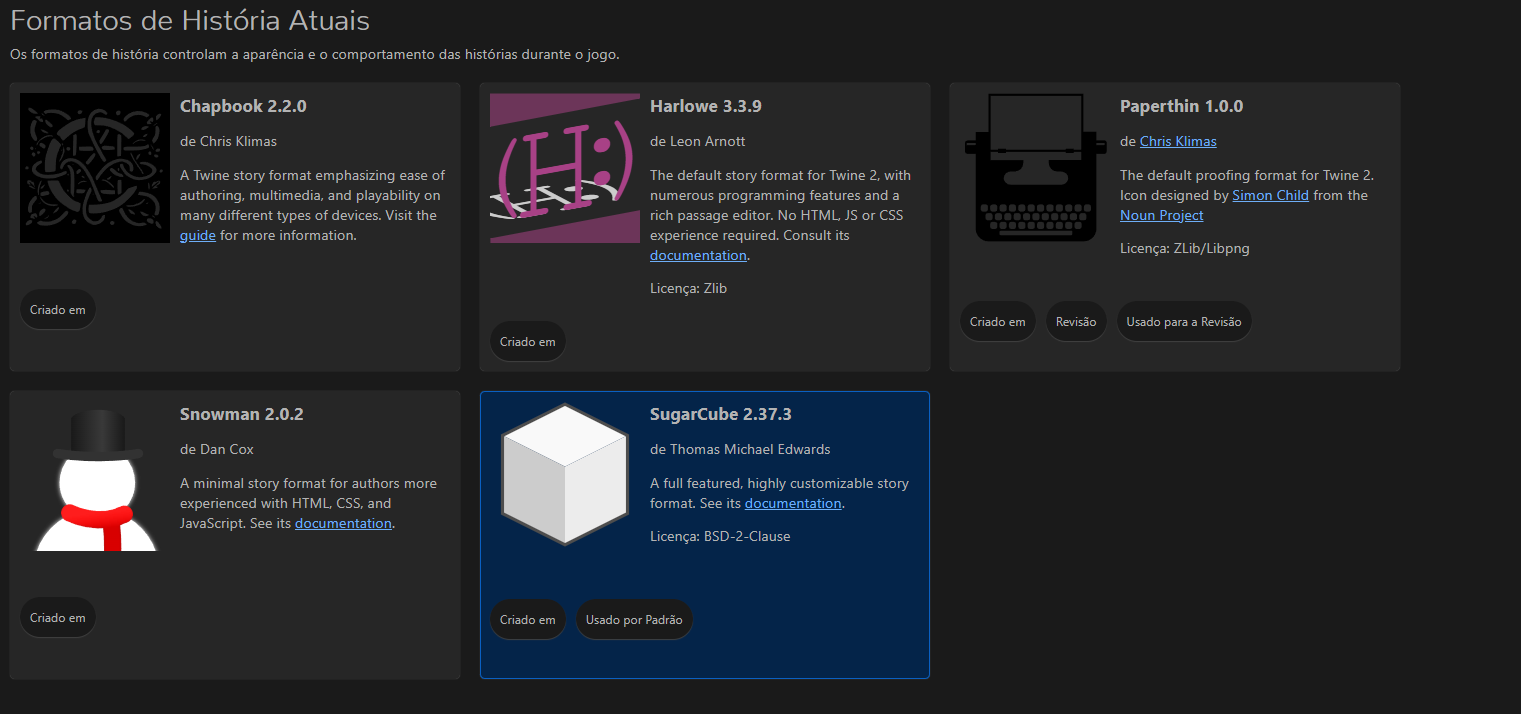Click 'Criado em' tag under Harlowe

pyautogui.click(x=528, y=341)
